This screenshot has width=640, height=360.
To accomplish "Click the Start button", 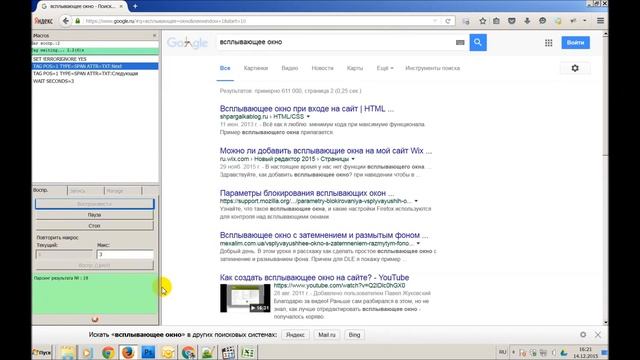I will coord(42,352).
